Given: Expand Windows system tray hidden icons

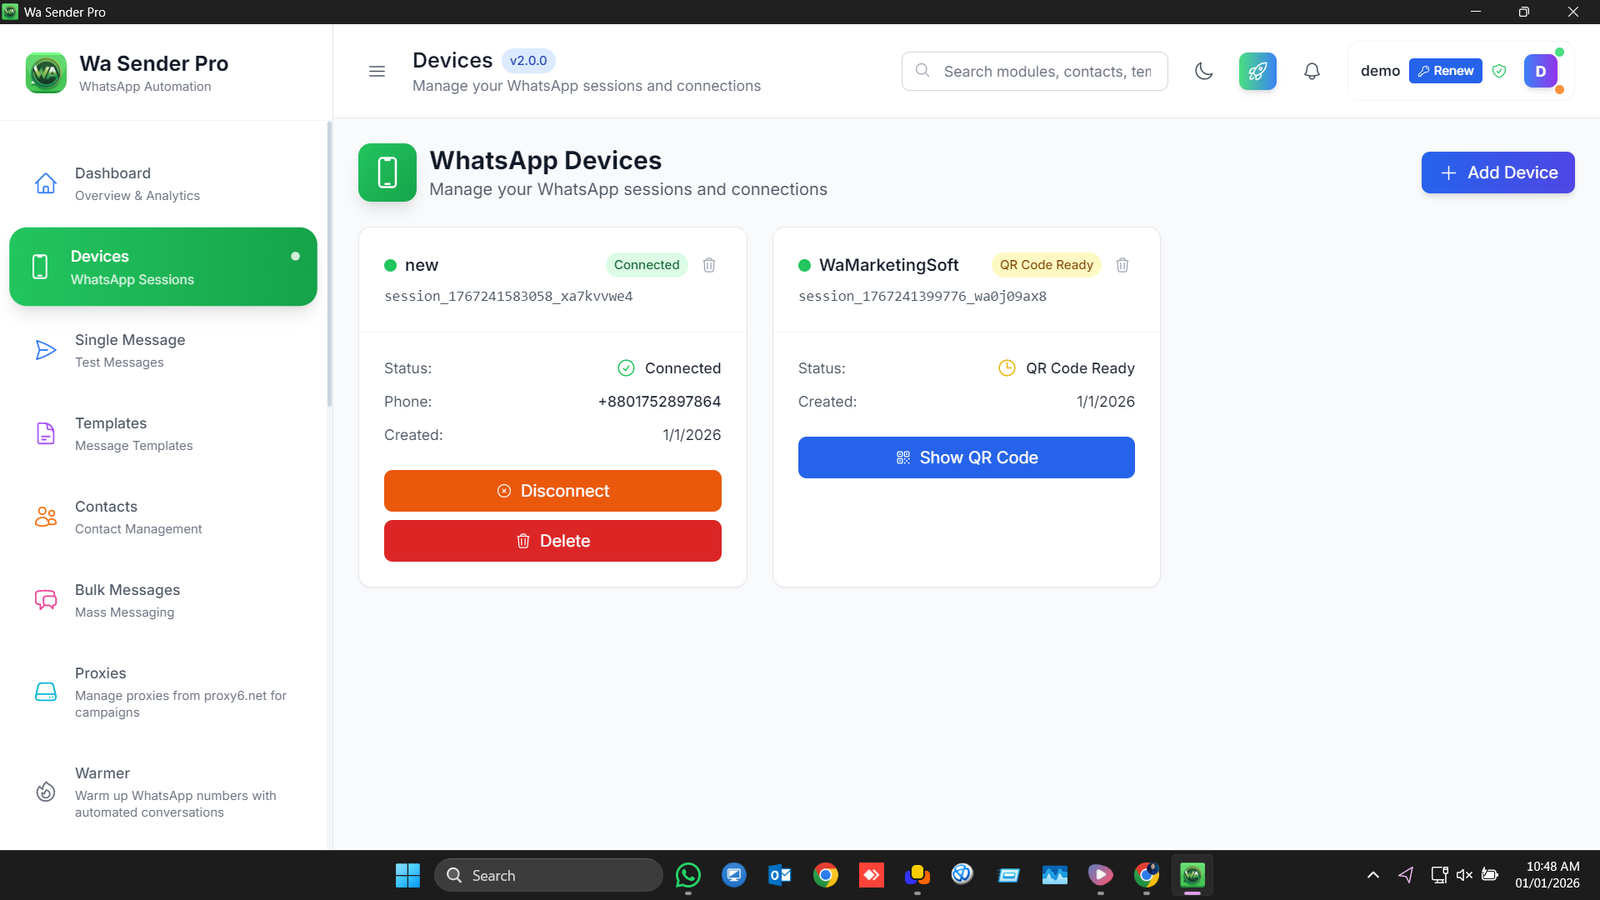Looking at the screenshot, I should (1373, 874).
